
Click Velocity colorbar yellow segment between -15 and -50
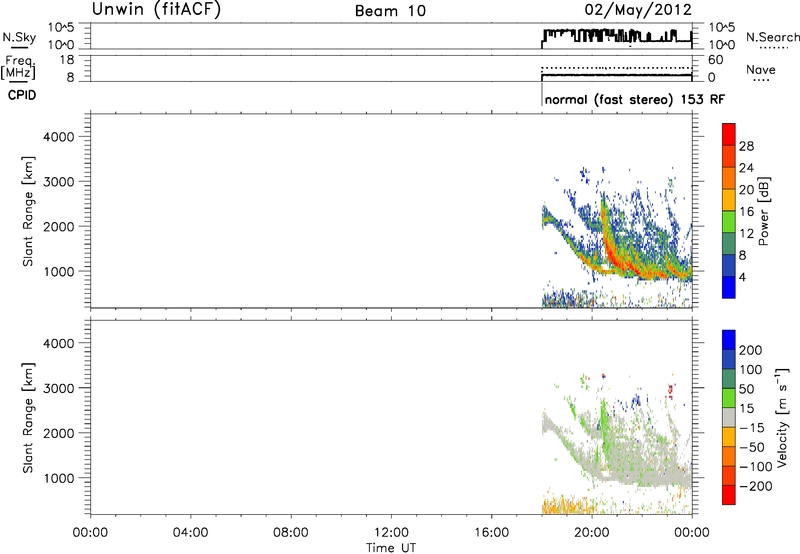[729, 437]
